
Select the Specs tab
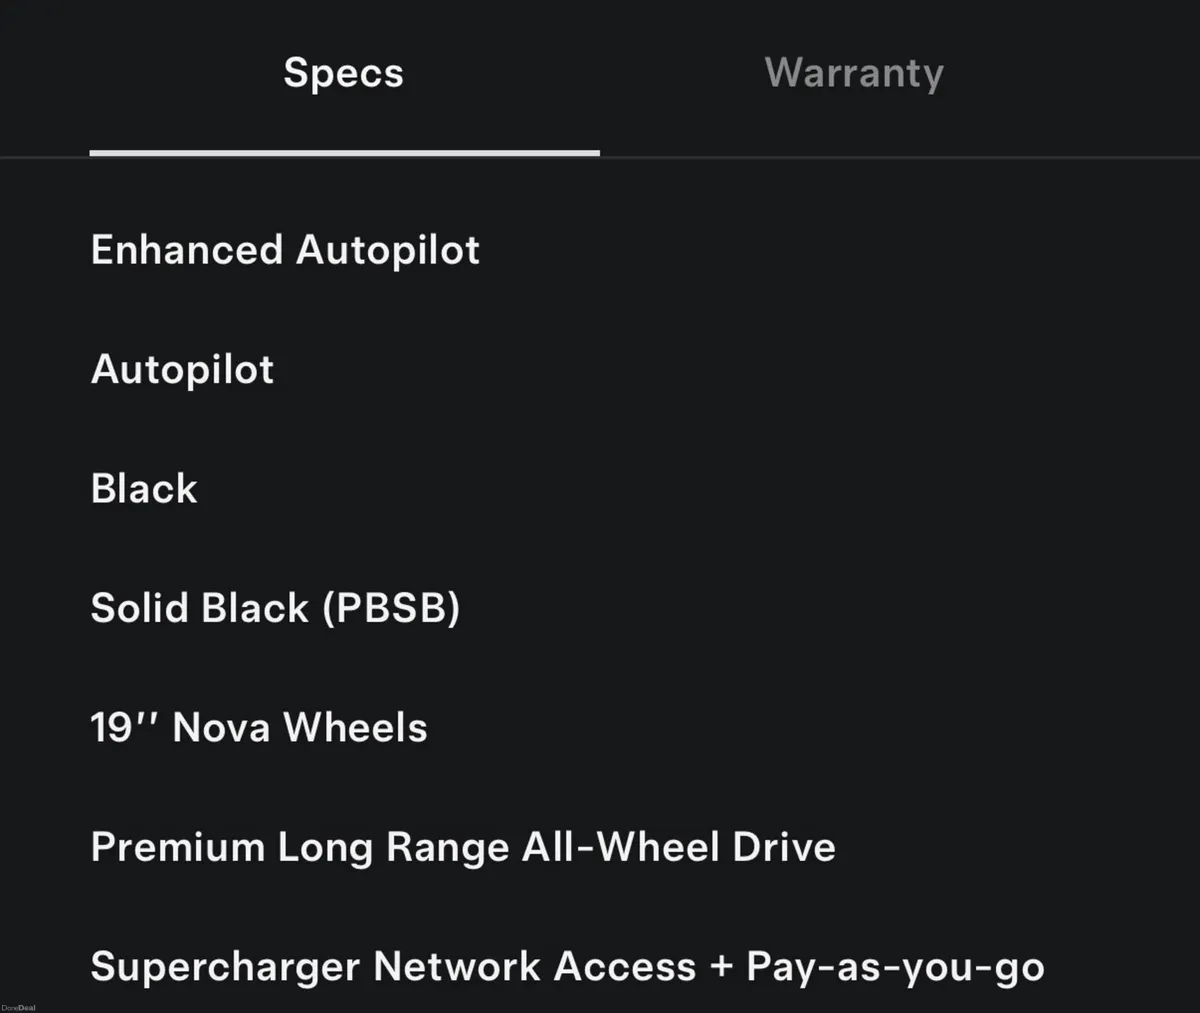[343, 72]
